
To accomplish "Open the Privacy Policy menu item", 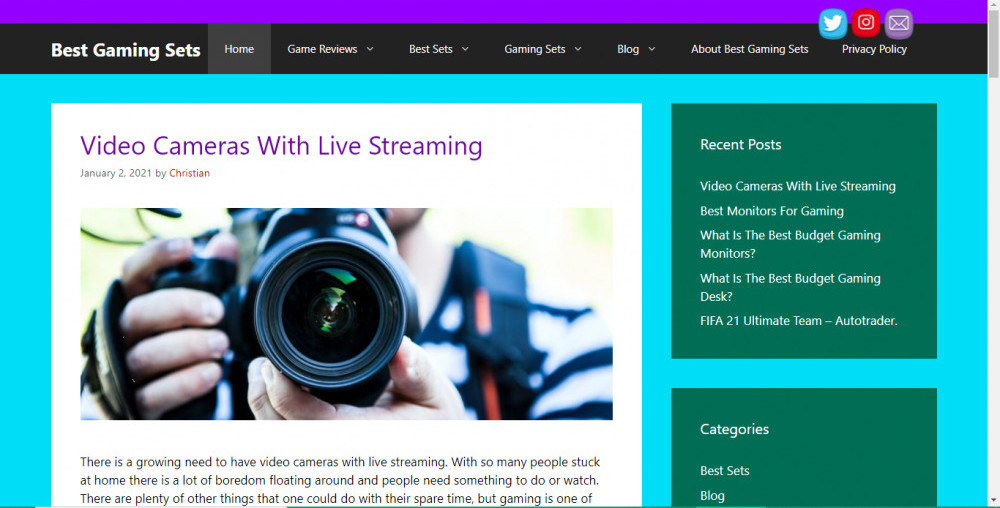I will click(874, 49).
